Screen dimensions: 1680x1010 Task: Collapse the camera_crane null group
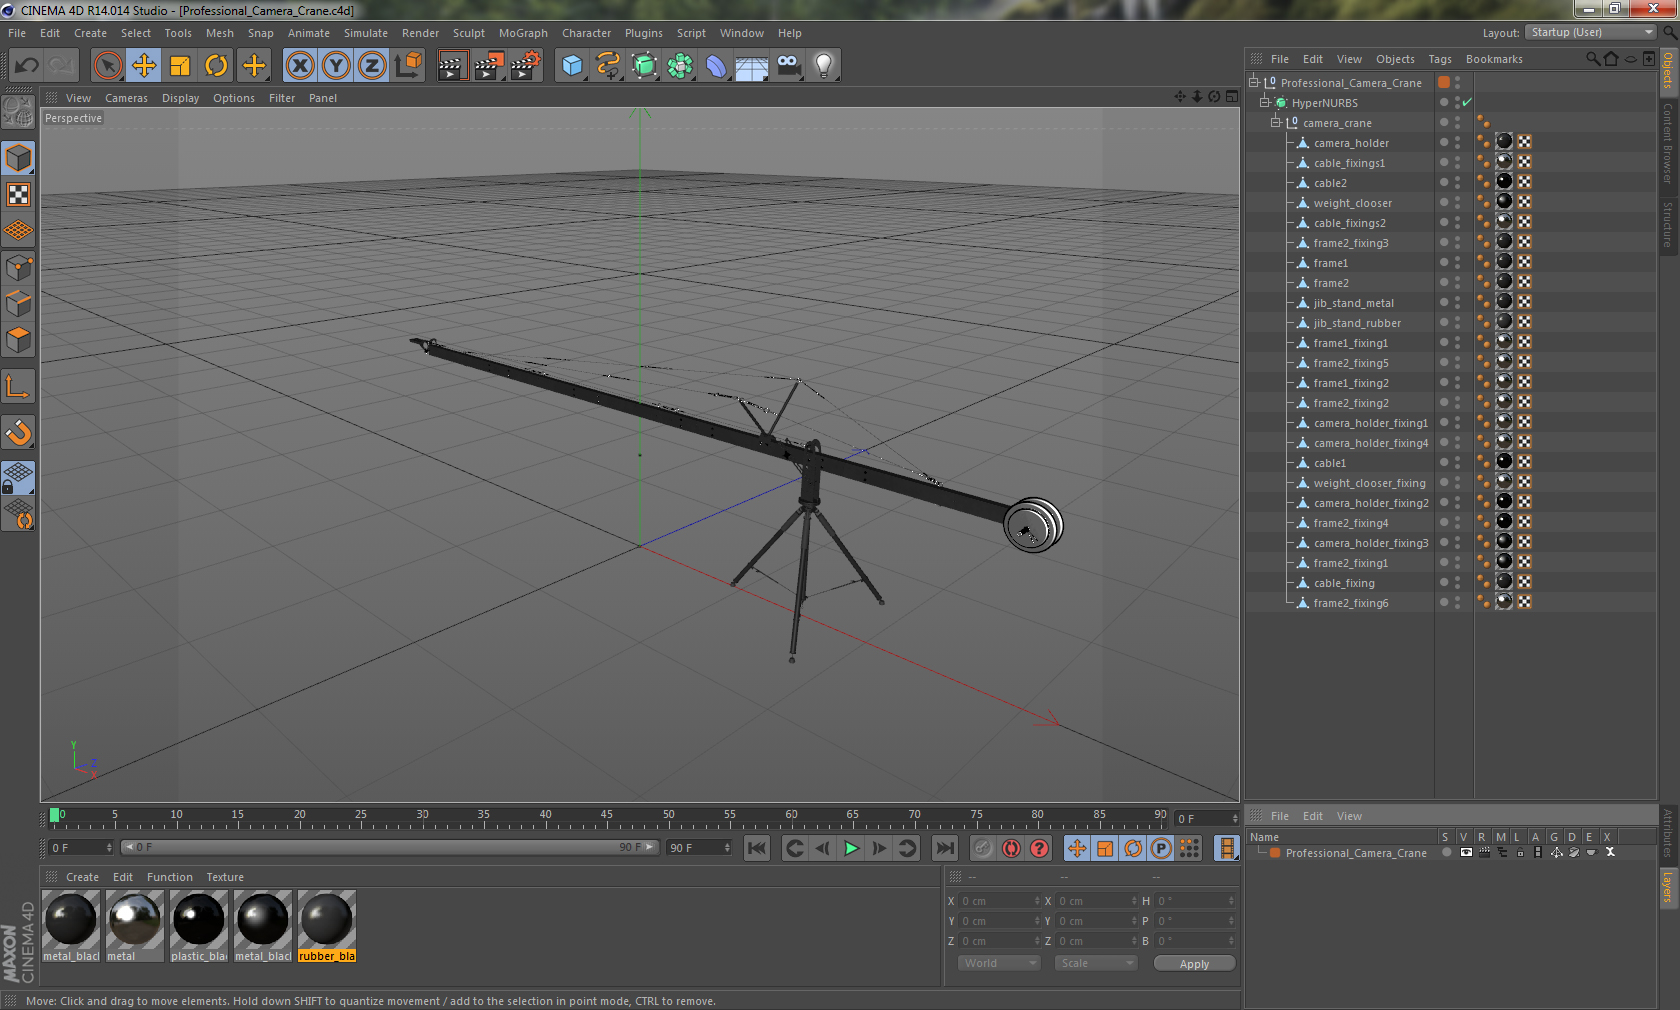click(1275, 123)
